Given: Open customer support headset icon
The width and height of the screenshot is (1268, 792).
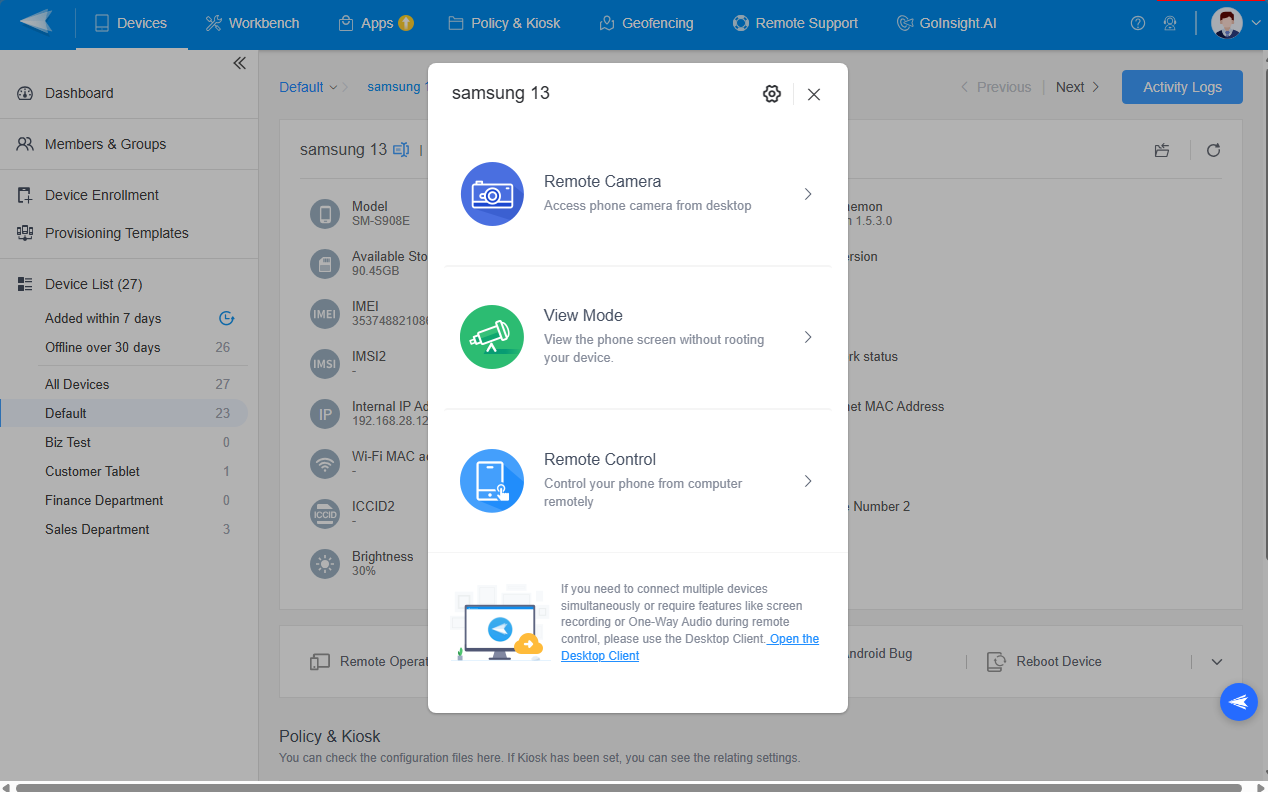Looking at the screenshot, I should pos(1170,23).
